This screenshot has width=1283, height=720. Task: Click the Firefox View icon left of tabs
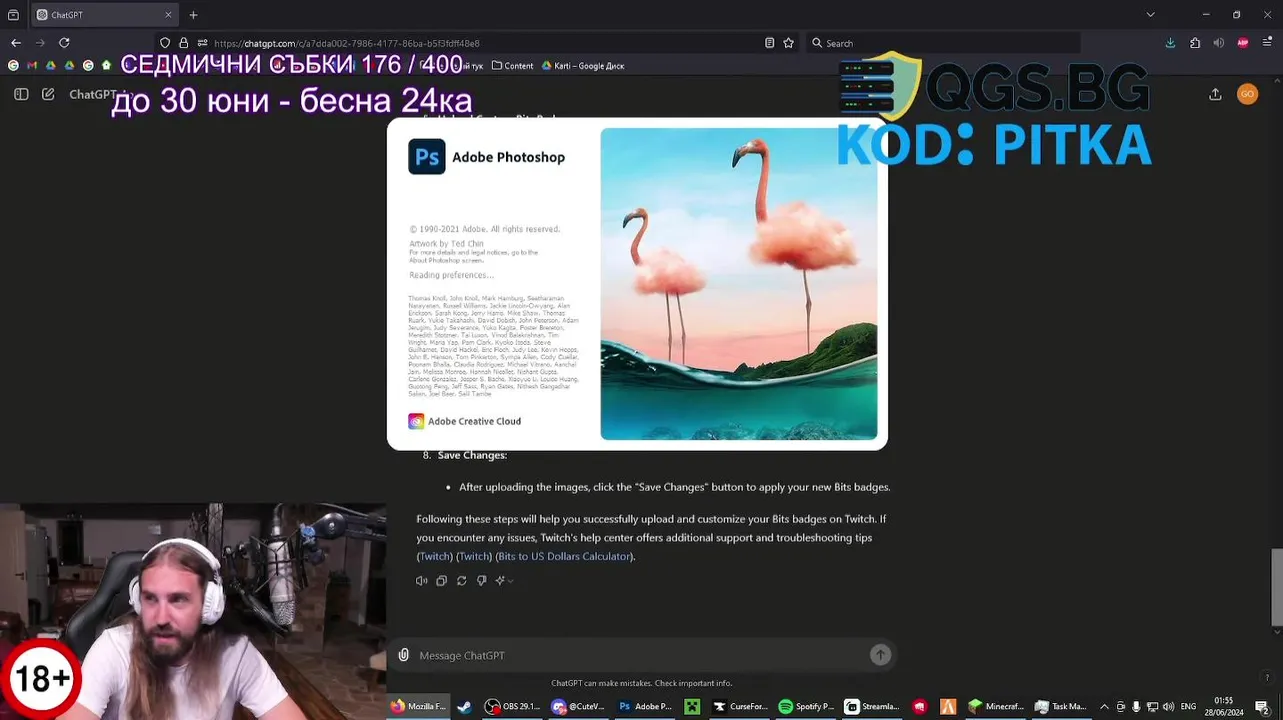click(13, 15)
